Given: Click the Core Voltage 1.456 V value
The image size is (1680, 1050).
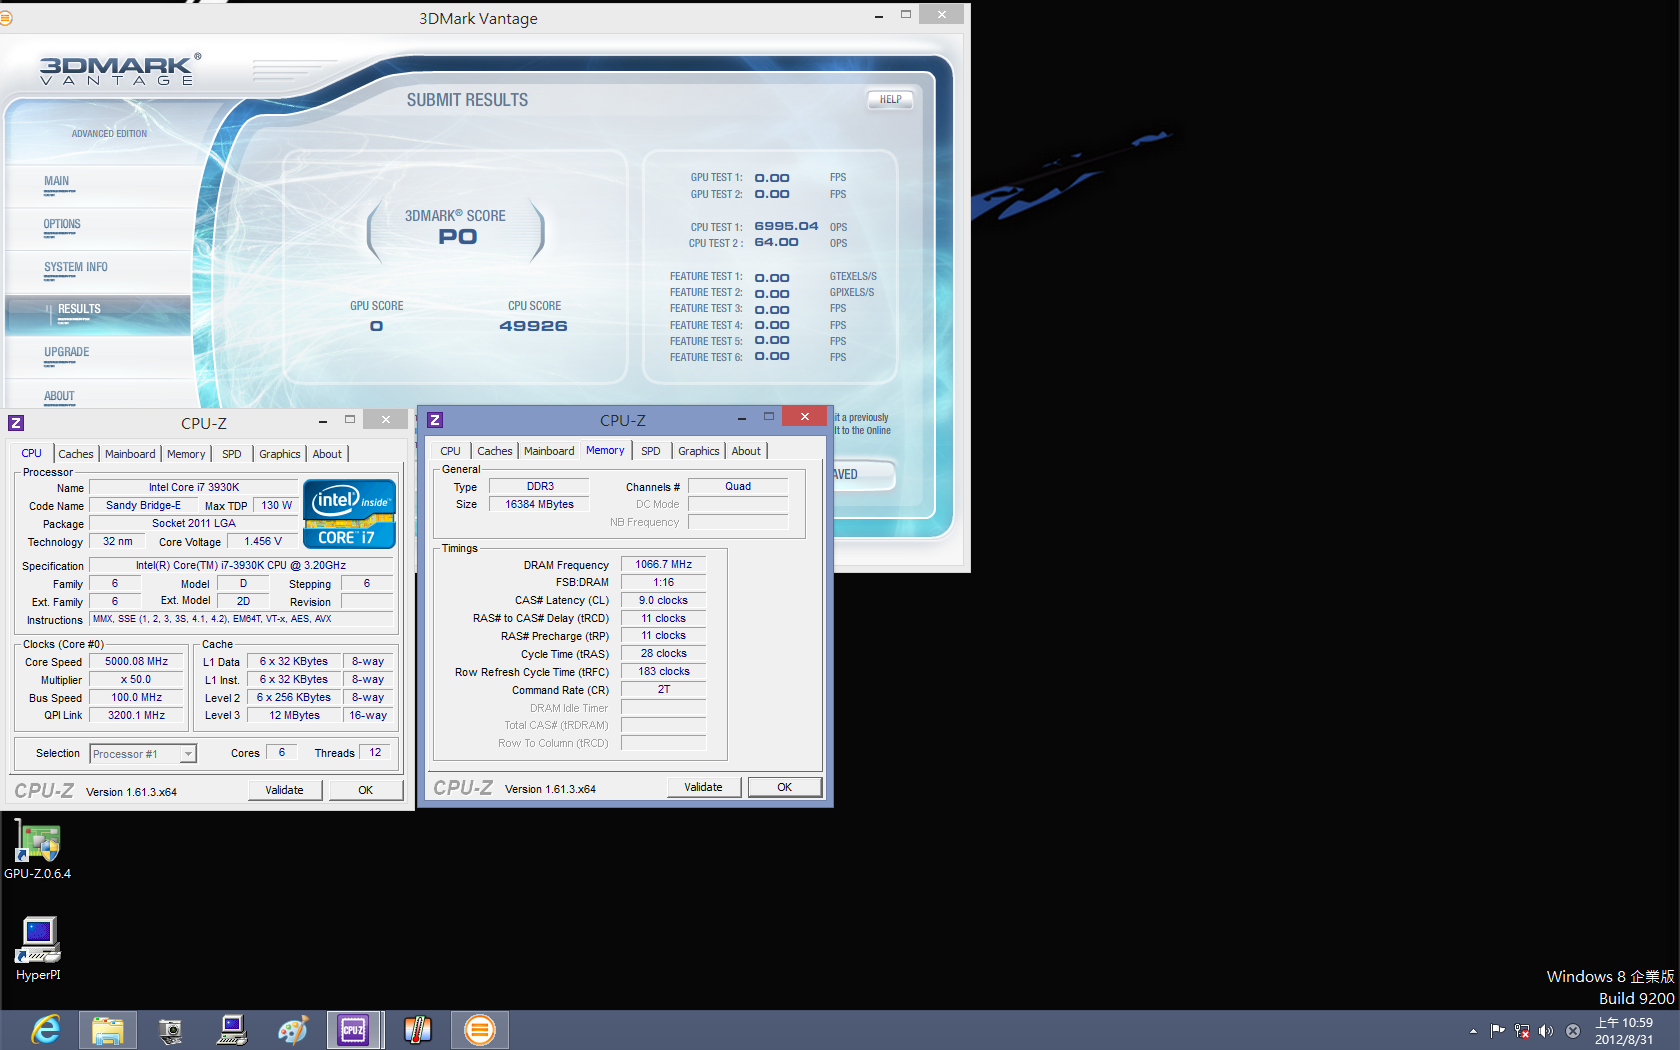Looking at the screenshot, I should click(263, 541).
